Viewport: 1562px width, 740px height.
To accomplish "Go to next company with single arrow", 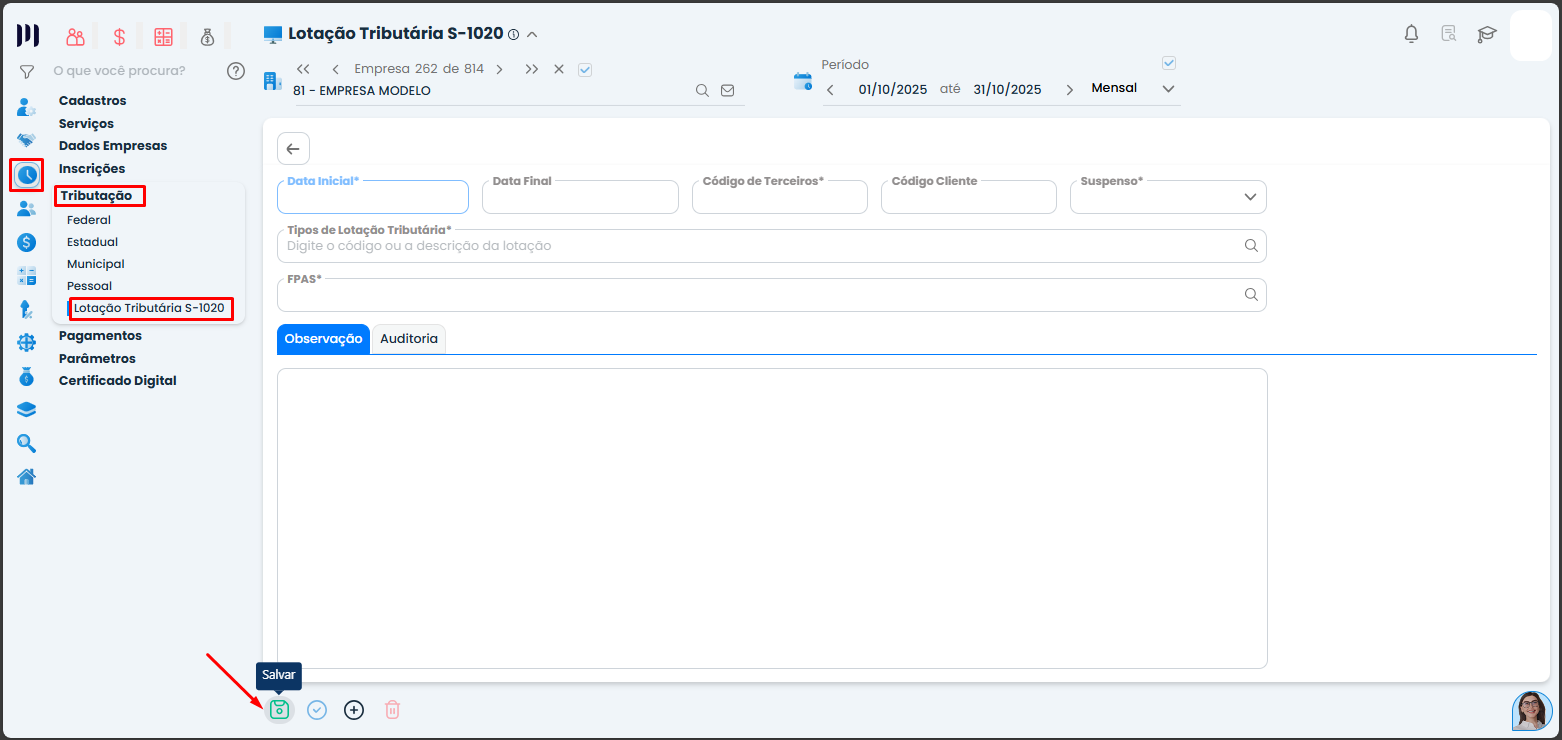I will pos(499,69).
